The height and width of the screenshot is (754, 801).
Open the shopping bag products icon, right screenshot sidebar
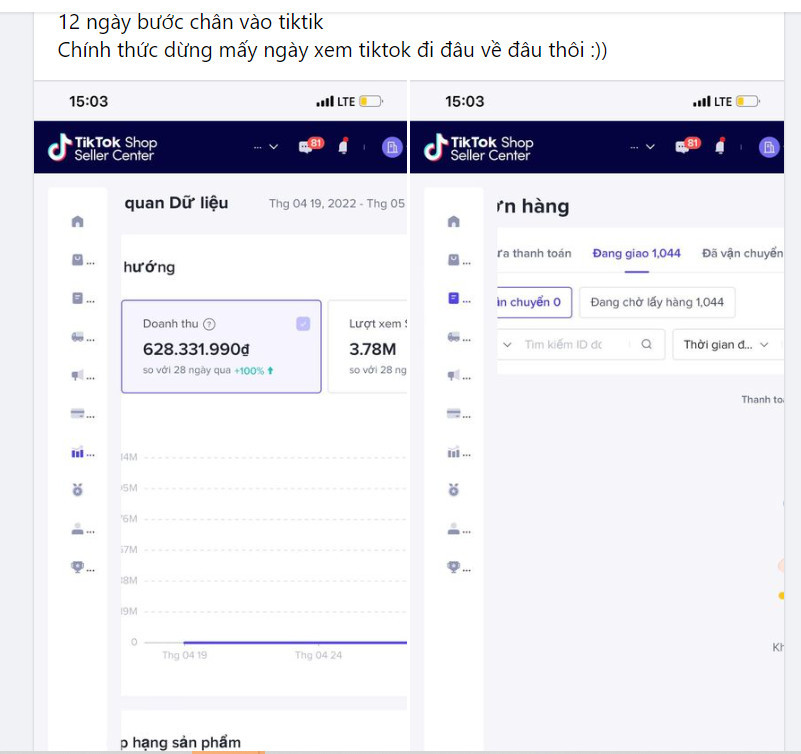[454, 260]
